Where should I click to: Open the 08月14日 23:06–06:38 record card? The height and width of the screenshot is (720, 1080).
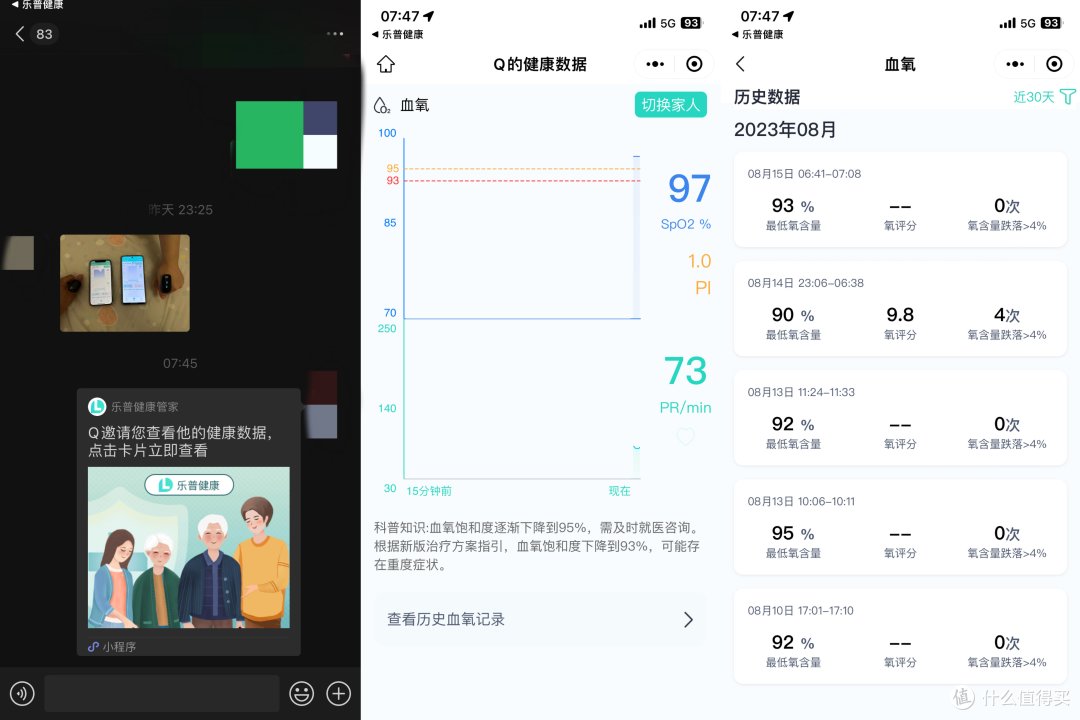click(900, 309)
